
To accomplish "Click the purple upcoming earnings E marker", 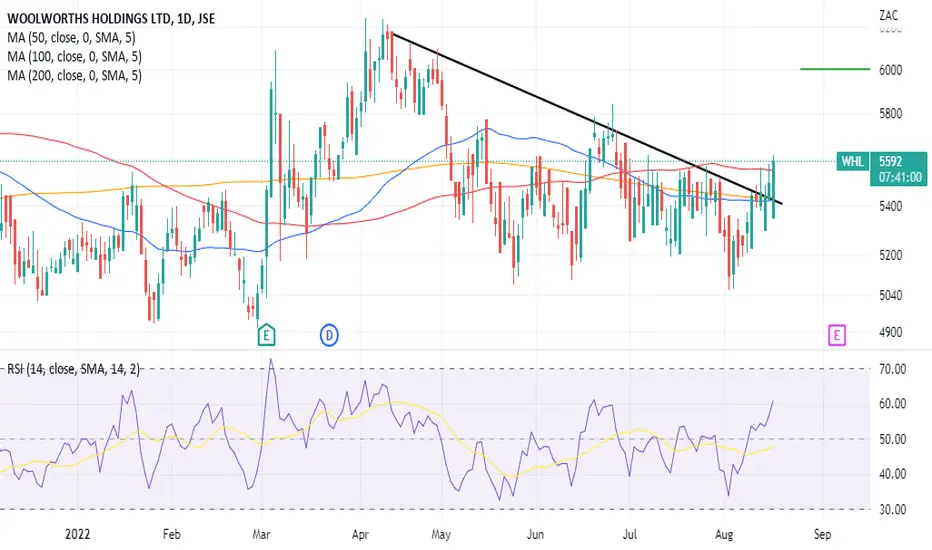I will pyautogui.click(x=837, y=335).
